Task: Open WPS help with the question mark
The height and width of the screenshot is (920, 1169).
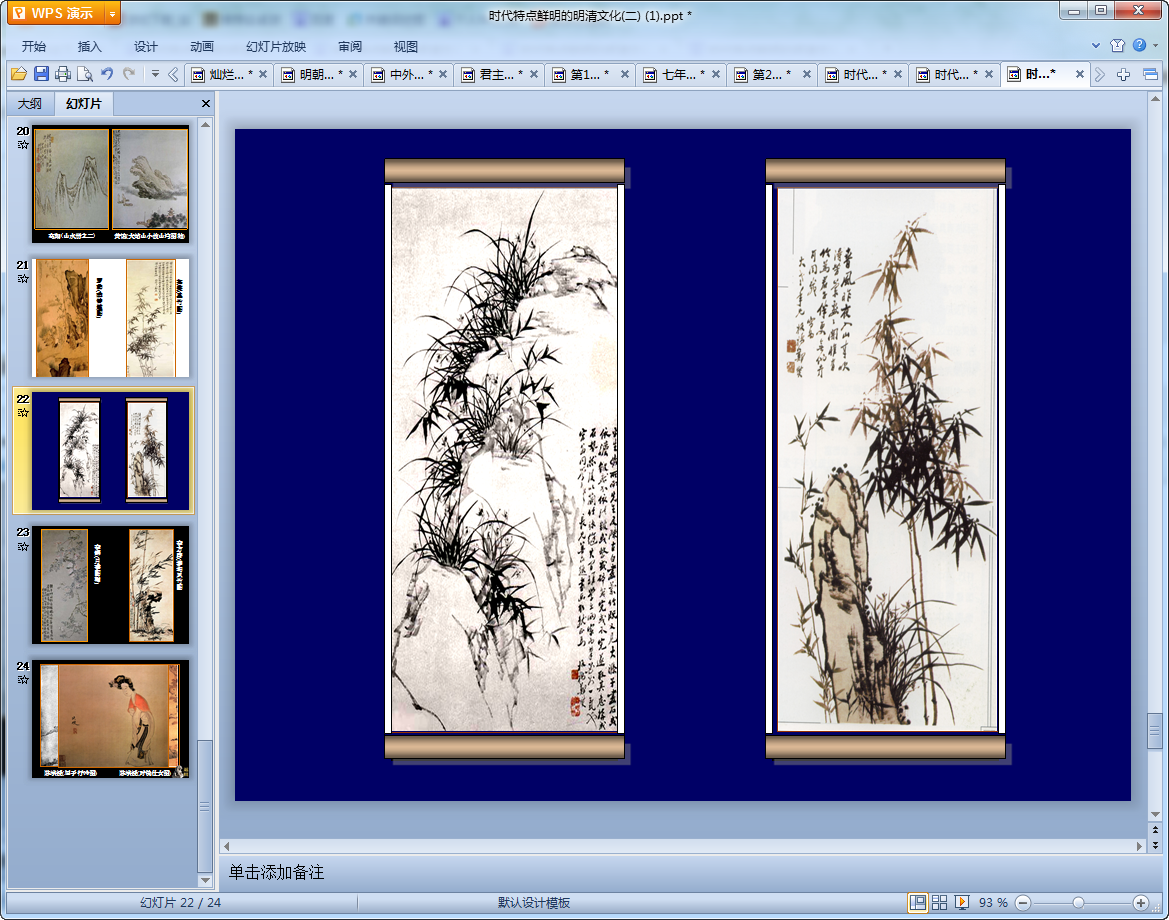Action: (x=1139, y=45)
